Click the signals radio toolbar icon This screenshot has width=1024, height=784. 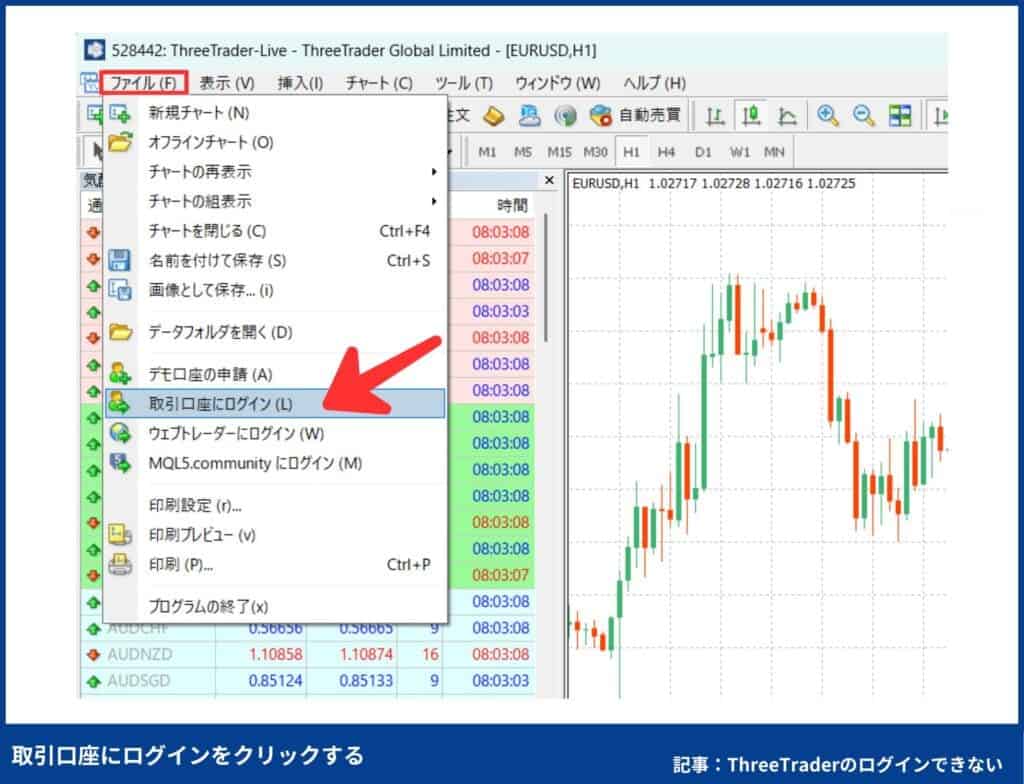[565, 116]
